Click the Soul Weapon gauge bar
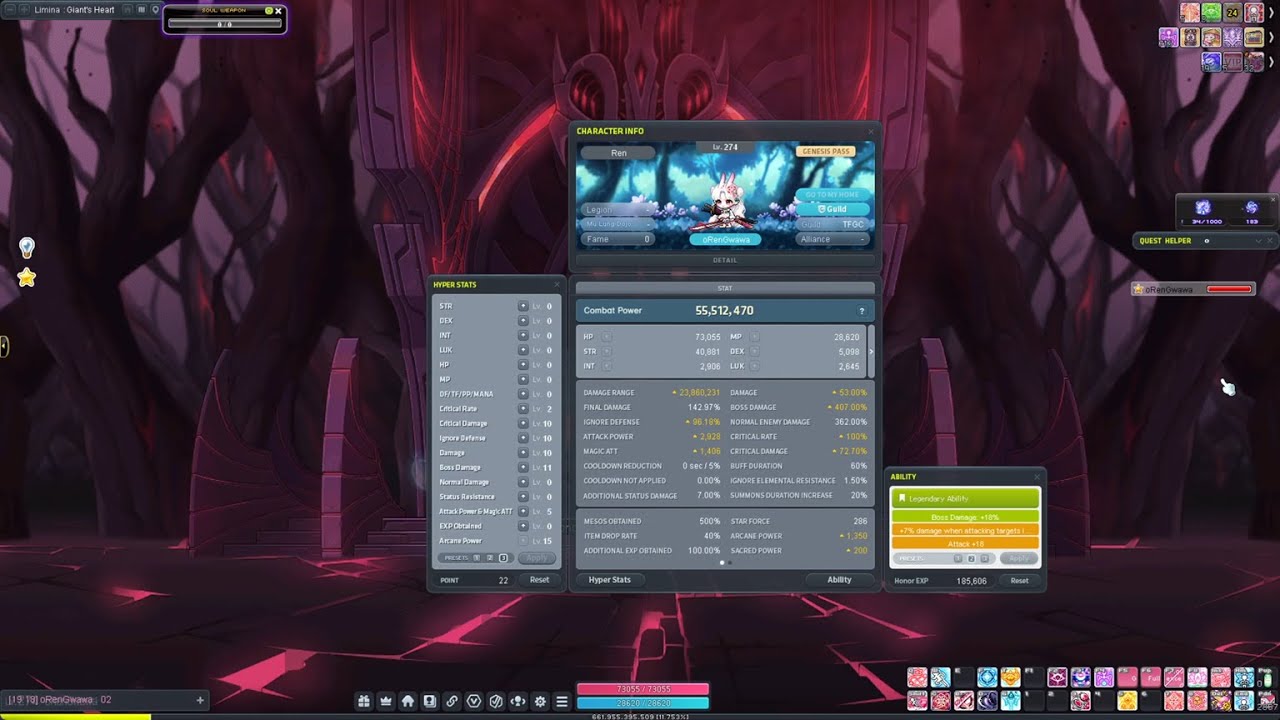 pyautogui.click(x=224, y=23)
